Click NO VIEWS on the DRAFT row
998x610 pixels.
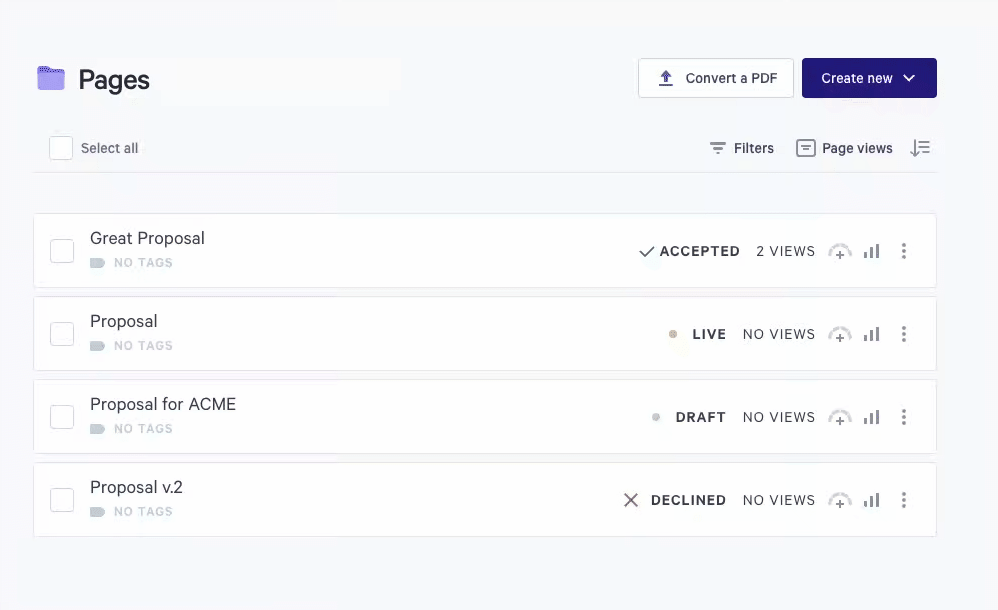[x=778, y=418]
